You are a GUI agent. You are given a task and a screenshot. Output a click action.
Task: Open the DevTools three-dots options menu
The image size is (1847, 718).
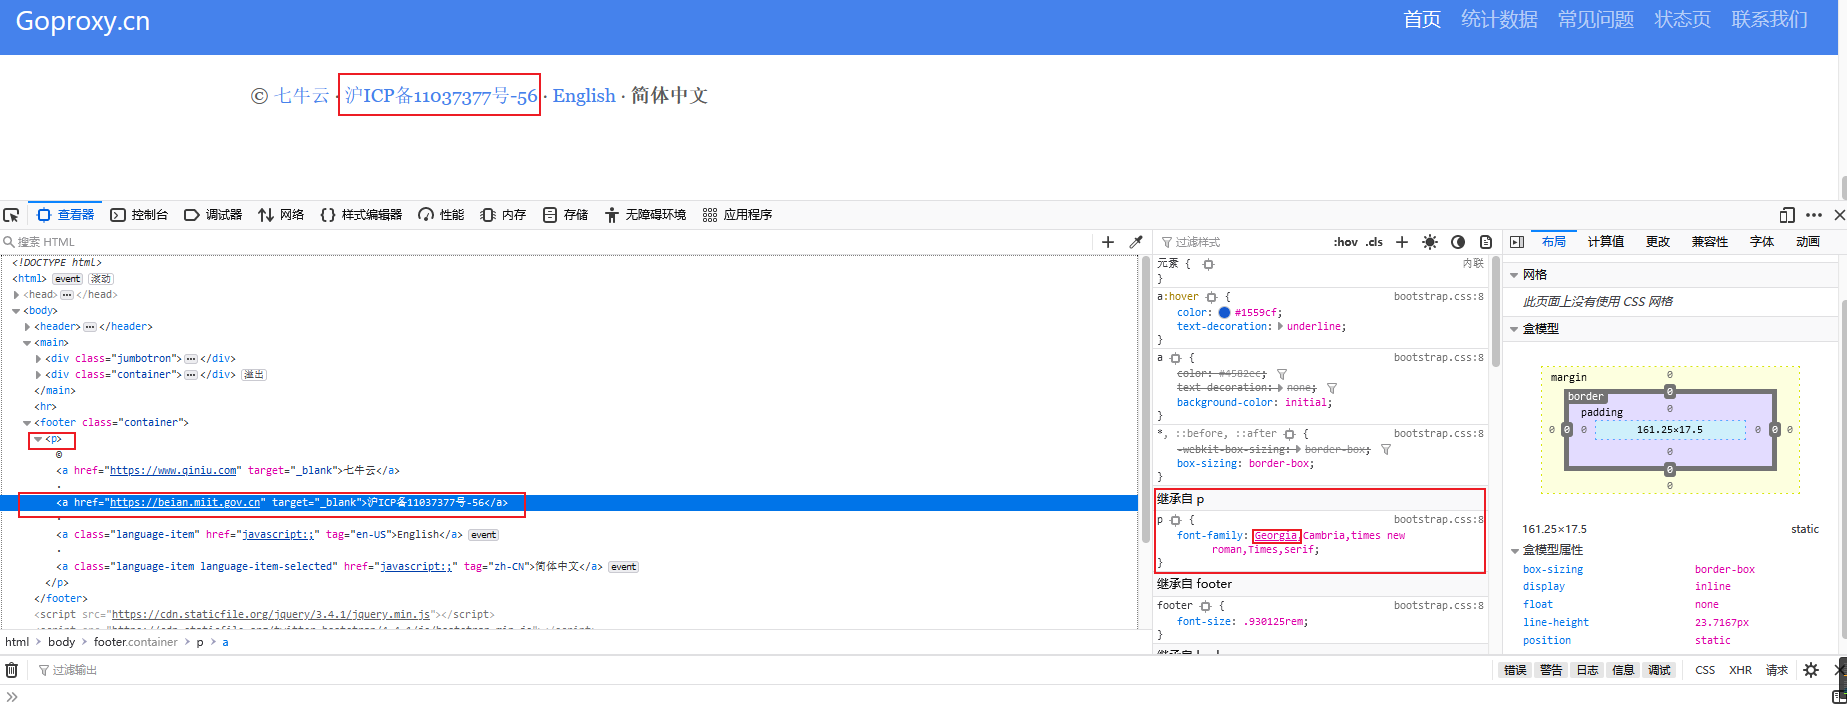(x=1814, y=215)
